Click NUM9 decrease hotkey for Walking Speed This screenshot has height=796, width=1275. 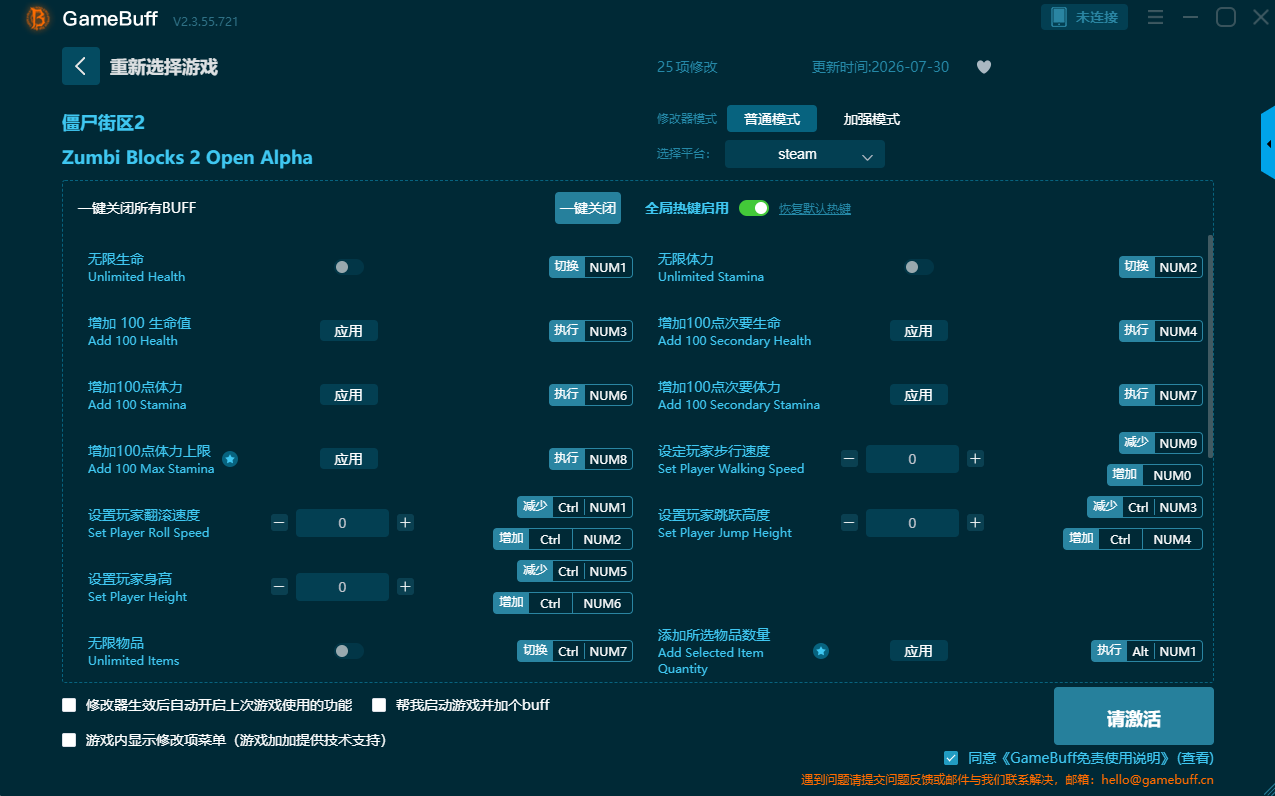pyautogui.click(x=1161, y=443)
